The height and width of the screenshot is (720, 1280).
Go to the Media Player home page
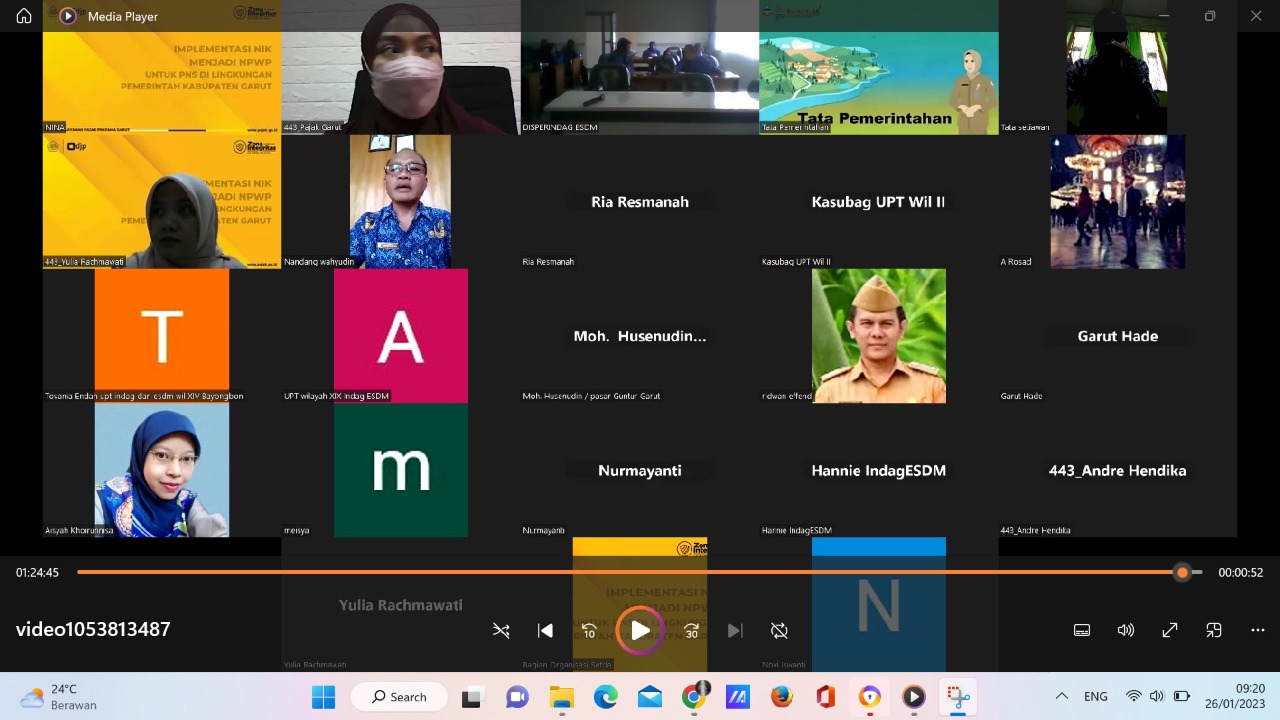[24, 16]
